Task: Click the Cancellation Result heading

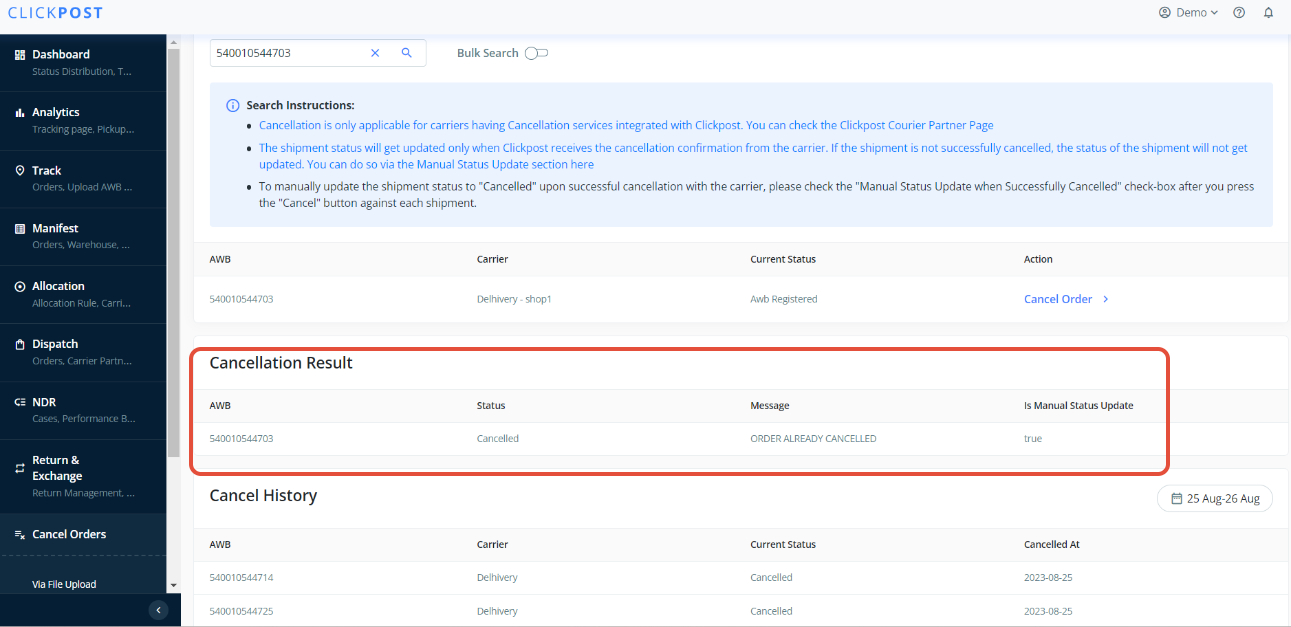Action: tap(281, 363)
